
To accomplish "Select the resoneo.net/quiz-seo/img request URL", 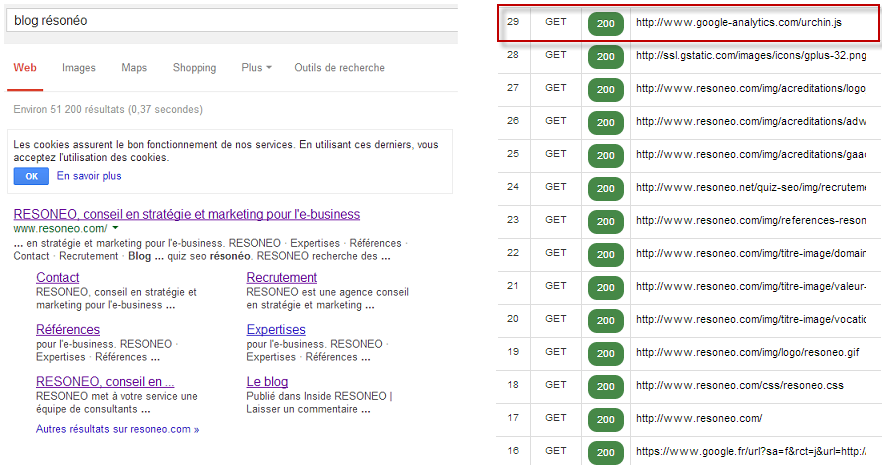I will pos(751,187).
